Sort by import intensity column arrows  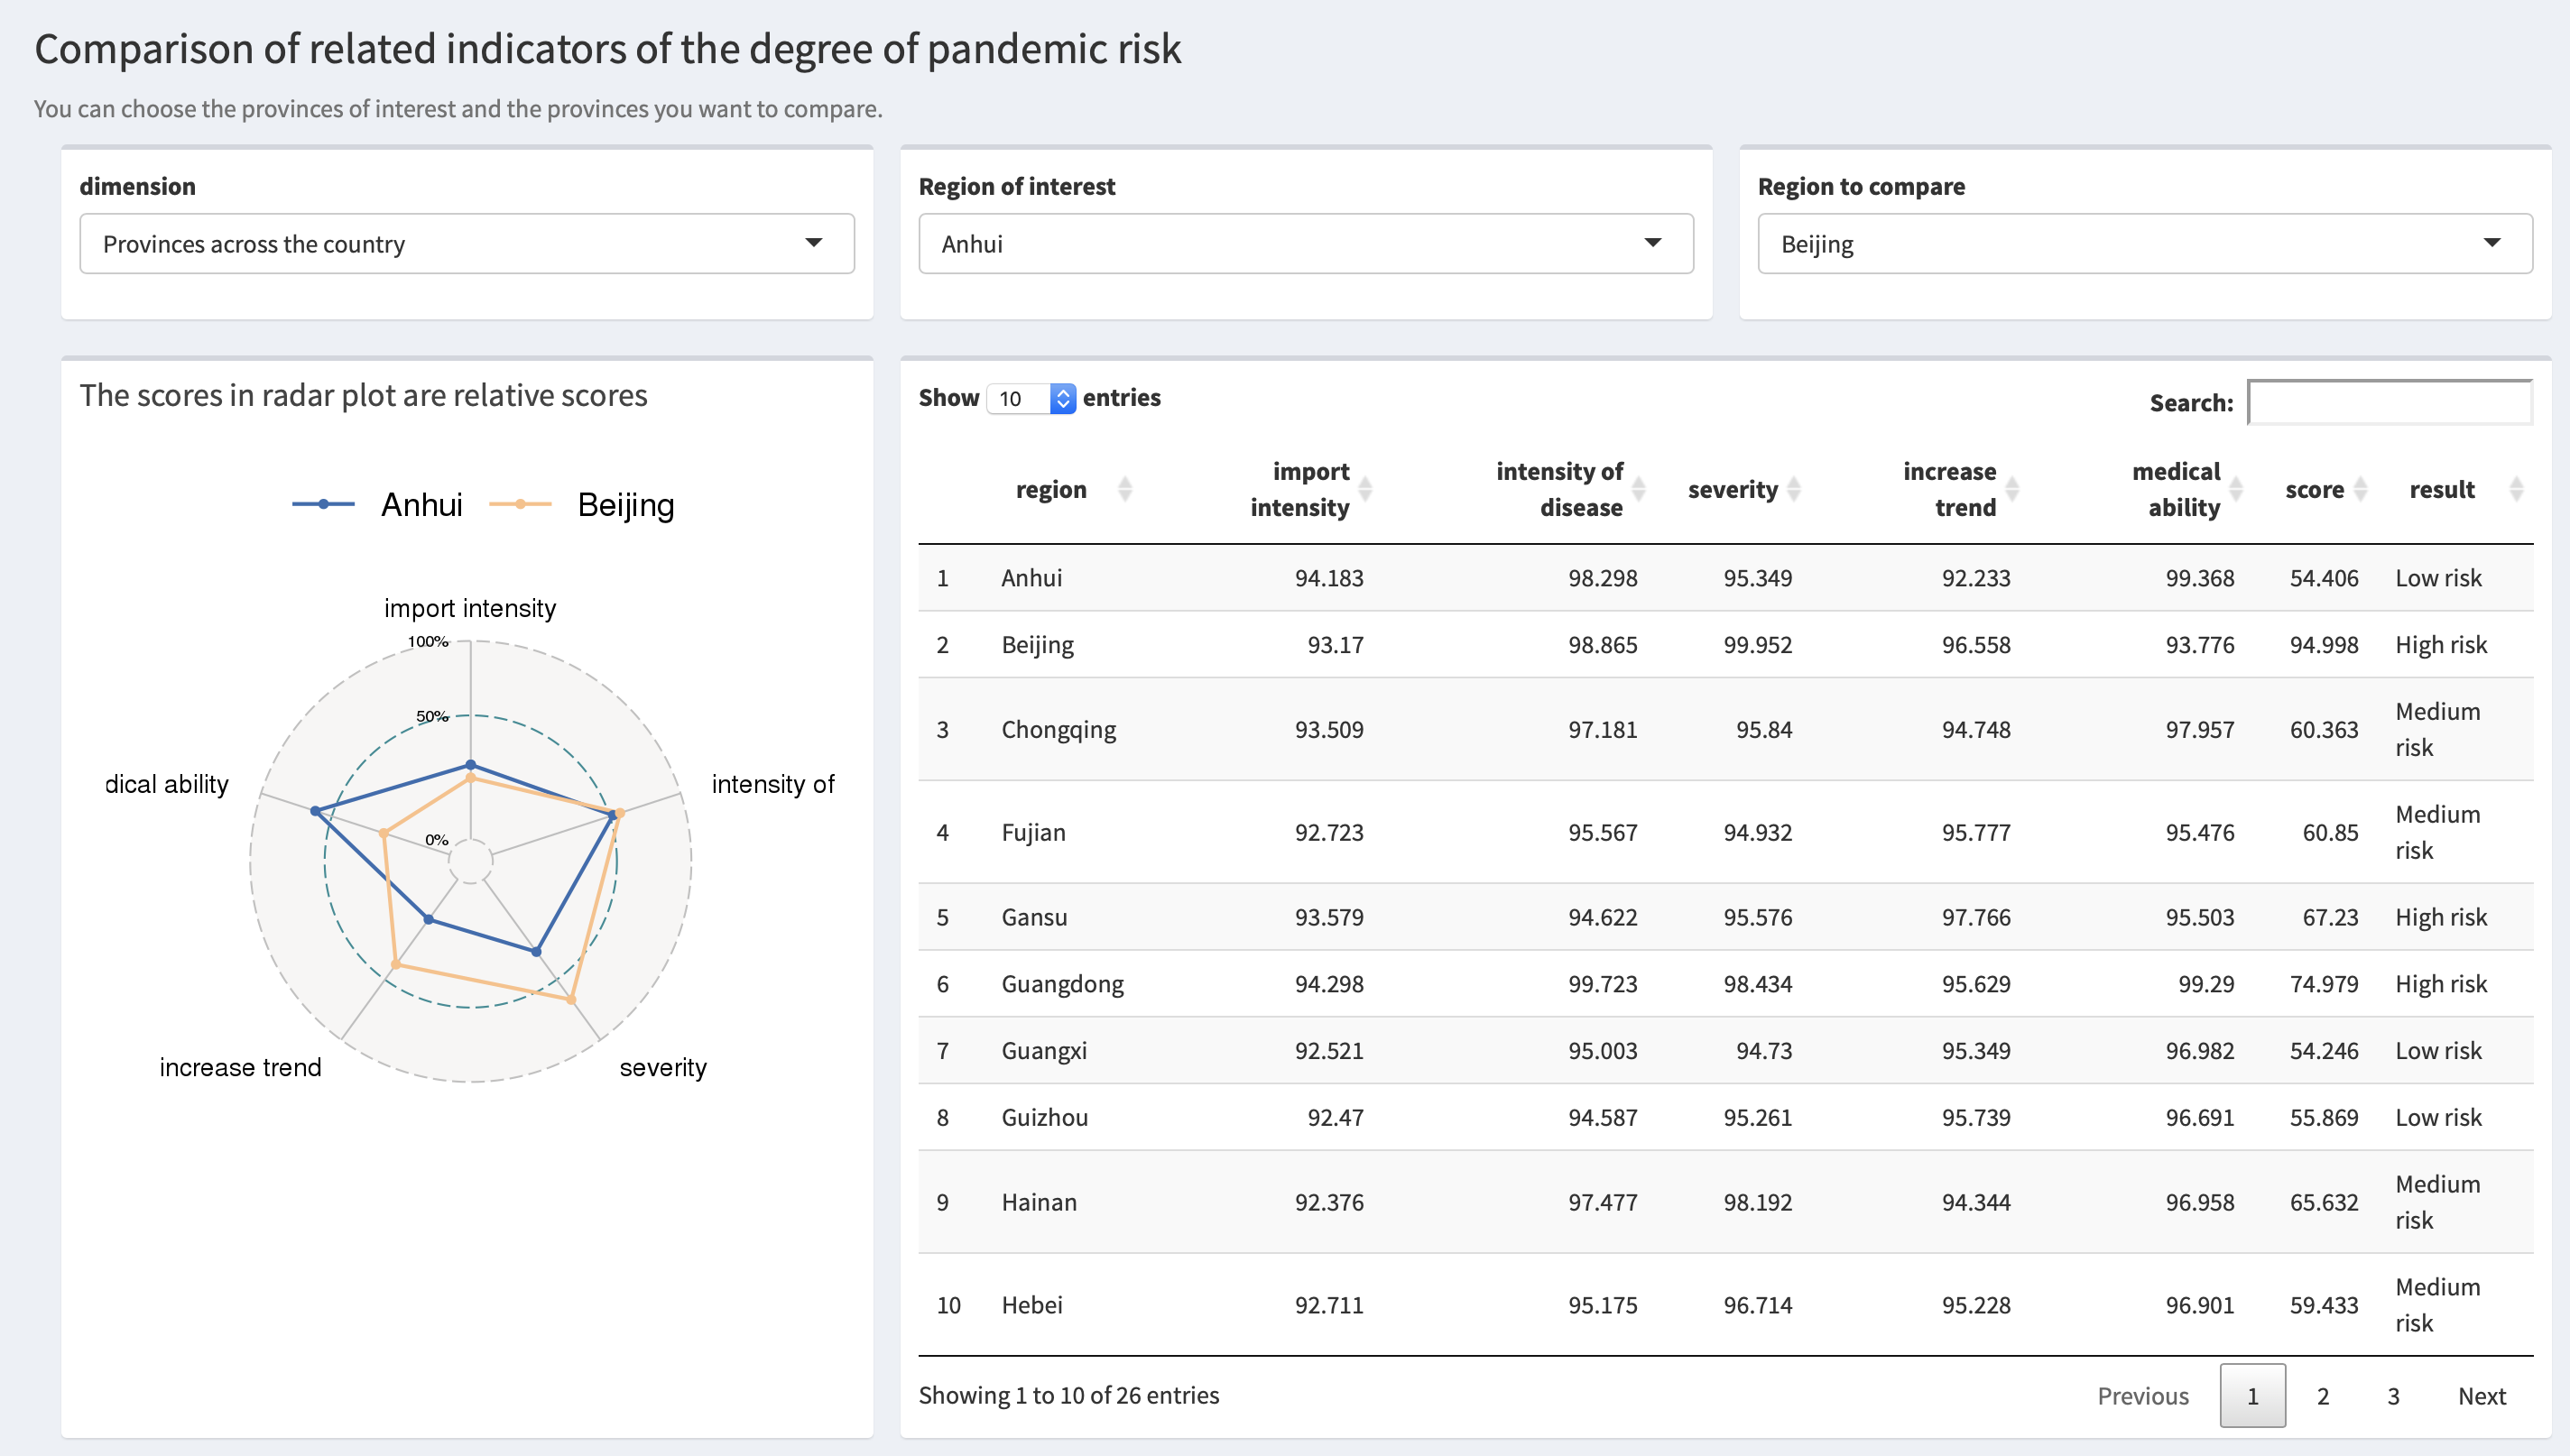point(1365,489)
